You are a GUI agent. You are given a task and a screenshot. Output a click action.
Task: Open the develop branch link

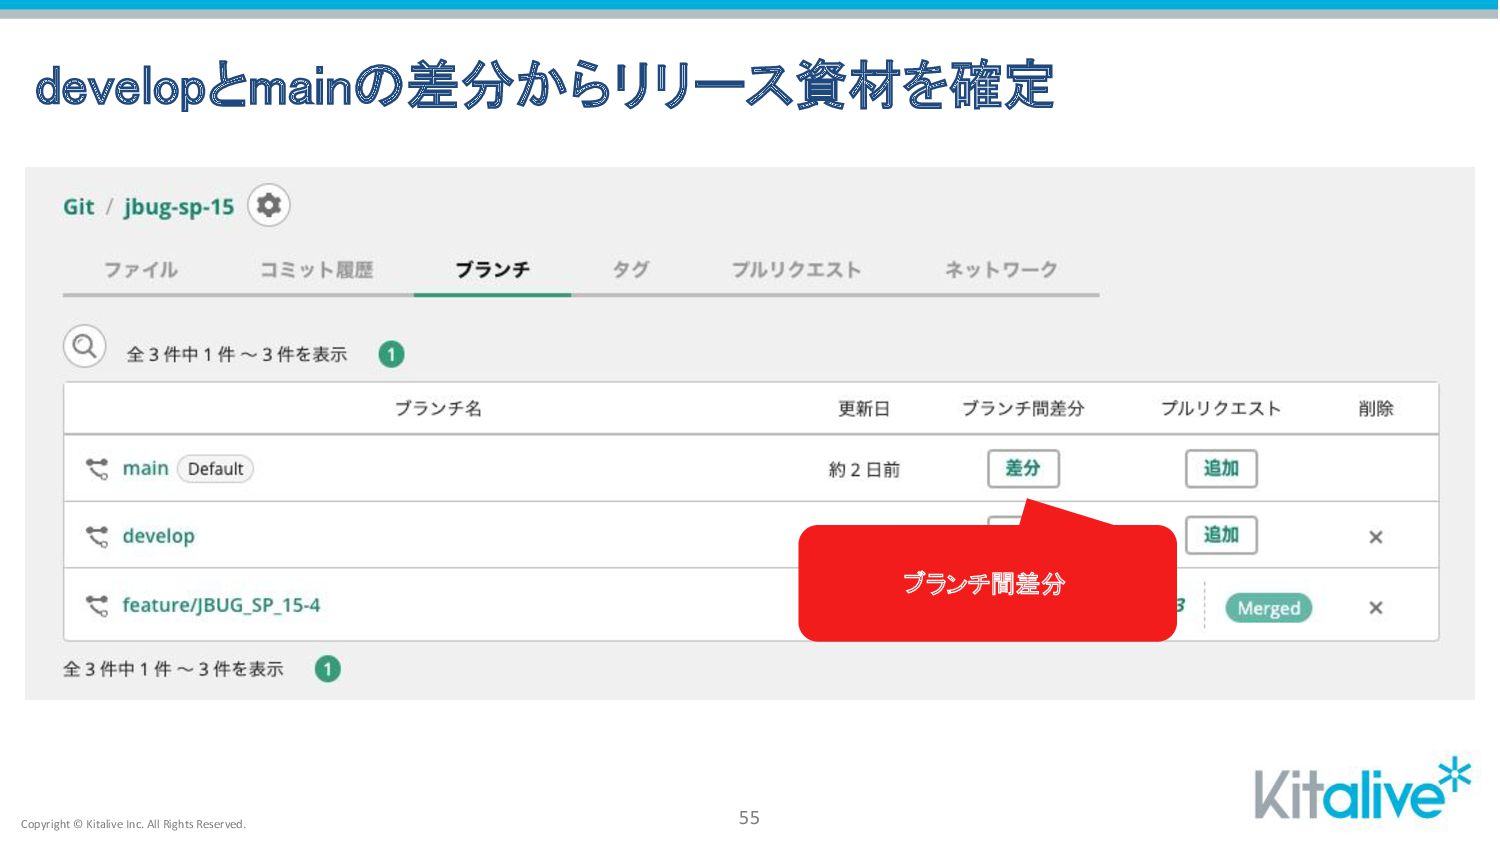pos(159,536)
